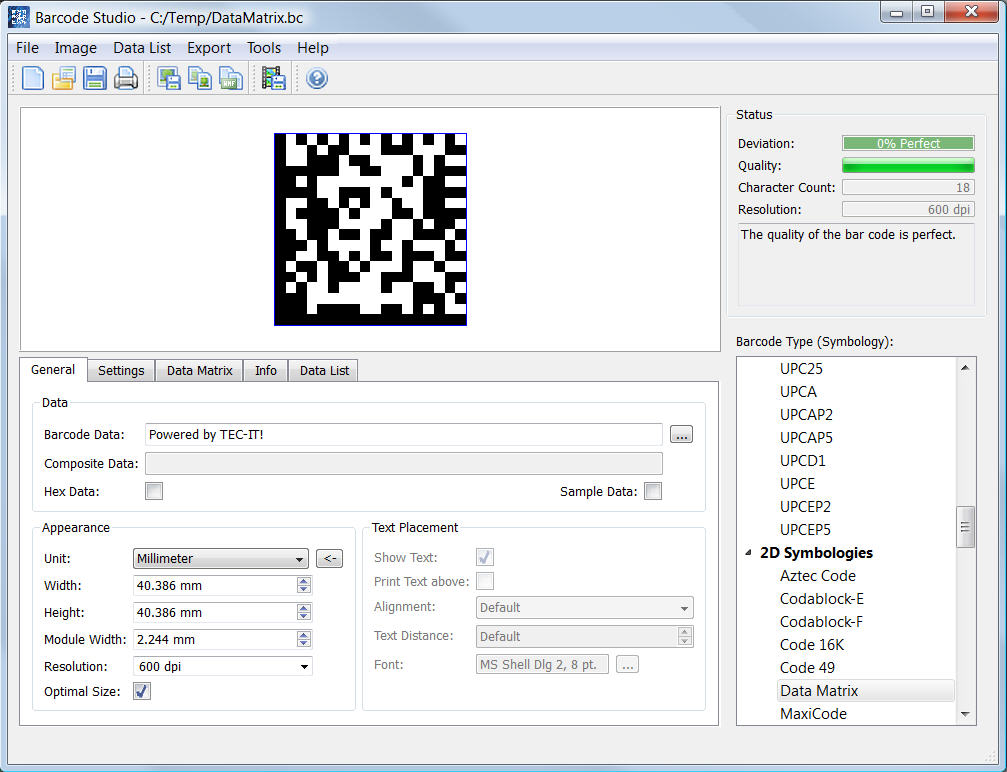Select UPCAP5 barcode type
Viewport: 1007px width, 772px height.
pyautogui.click(x=806, y=438)
